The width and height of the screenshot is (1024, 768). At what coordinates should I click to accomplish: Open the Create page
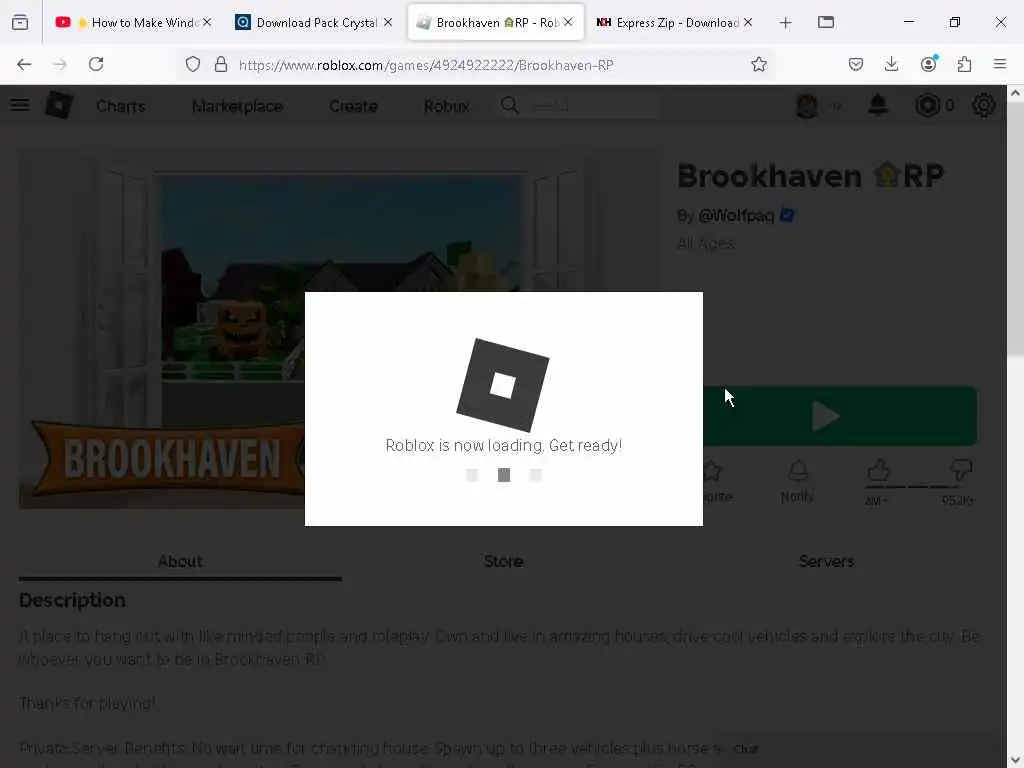click(x=353, y=106)
